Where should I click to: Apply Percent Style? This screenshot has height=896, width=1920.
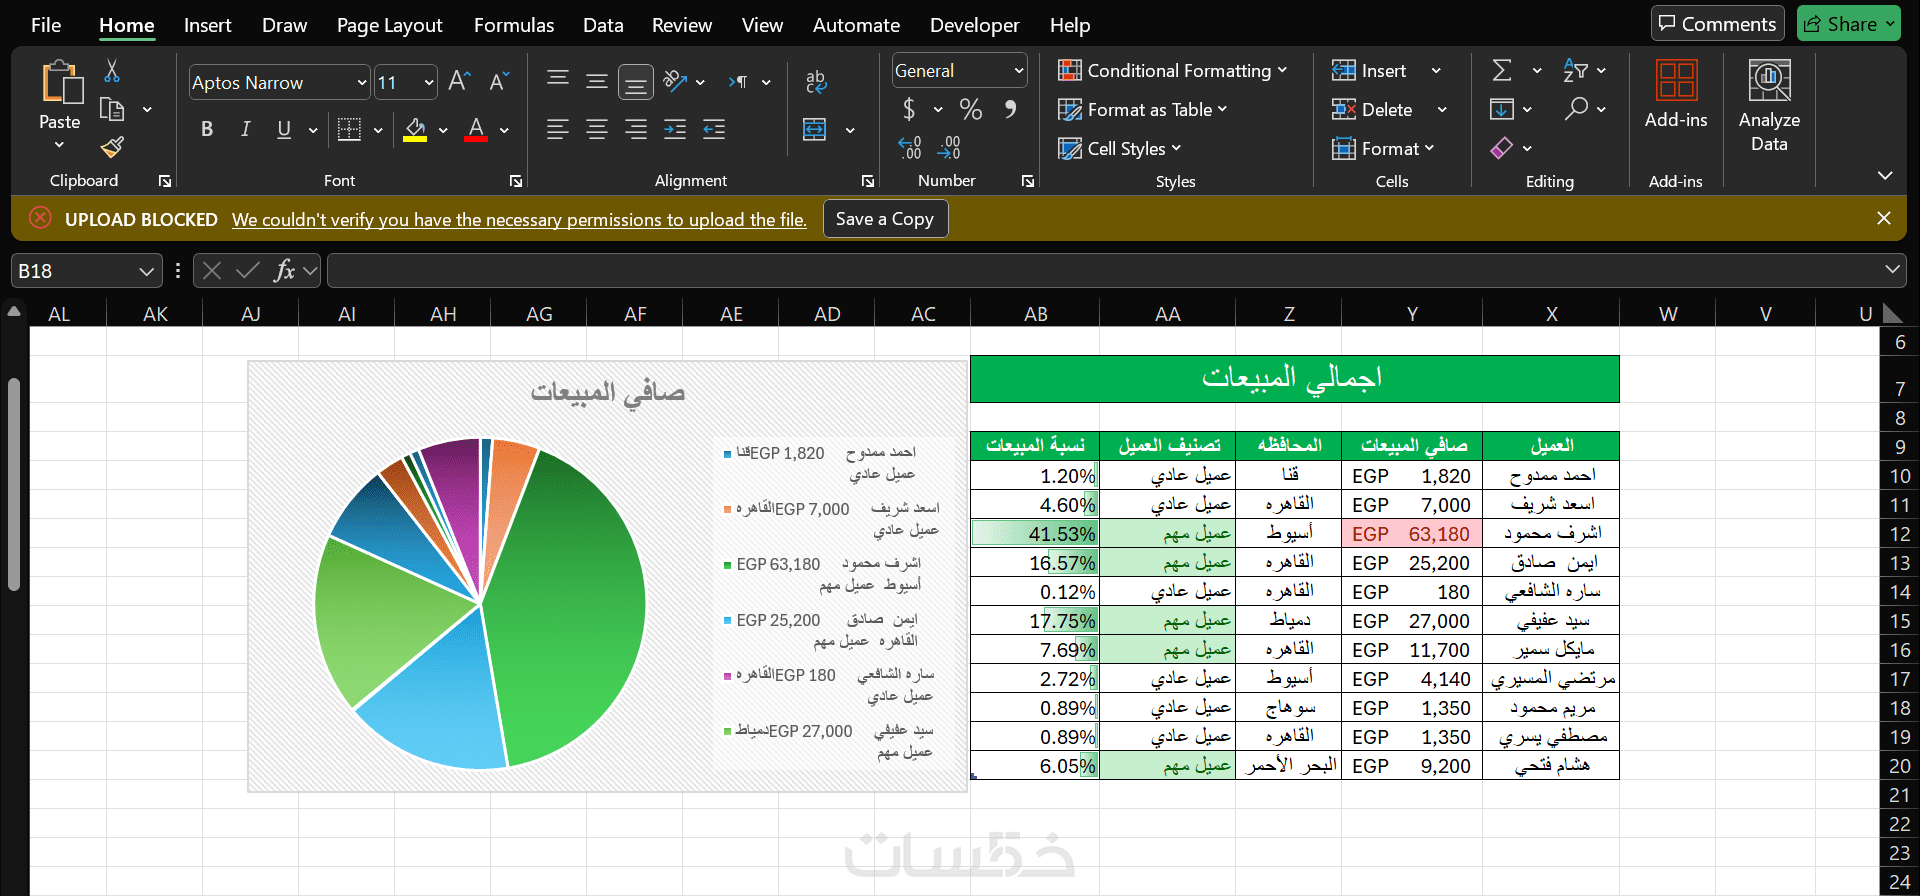(x=970, y=108)
